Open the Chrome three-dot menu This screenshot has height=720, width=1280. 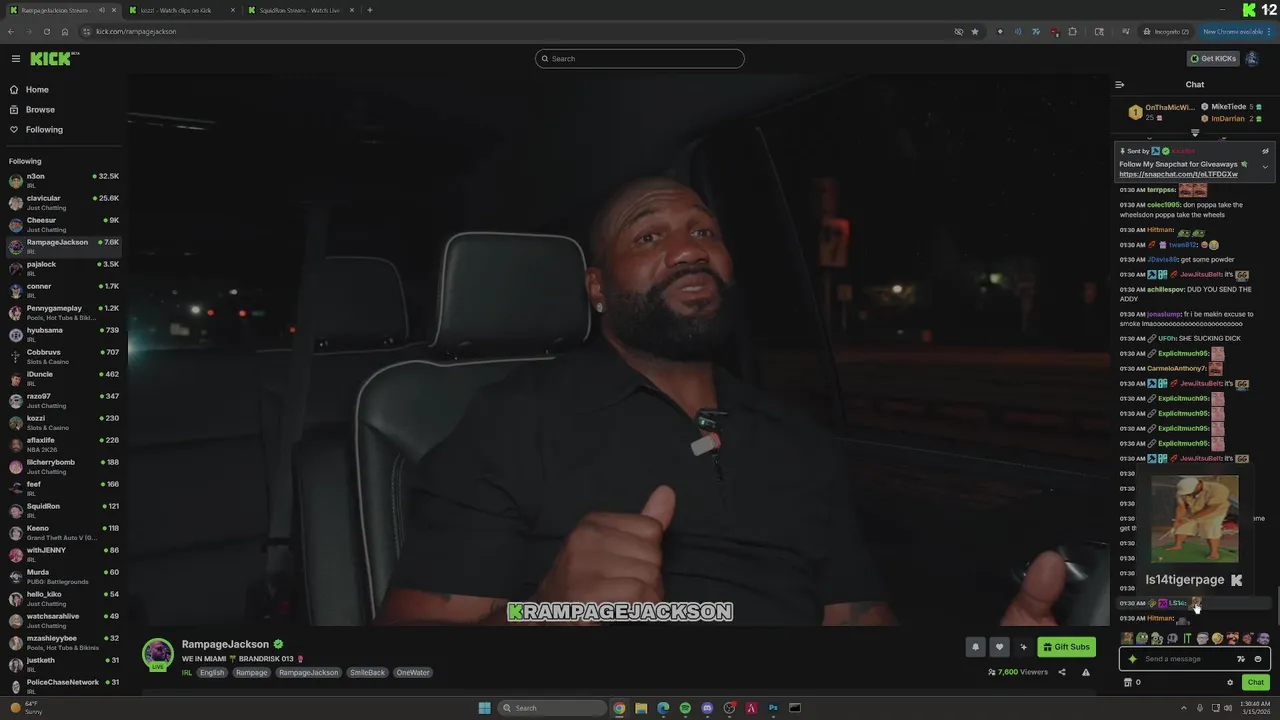(1271, 31)
